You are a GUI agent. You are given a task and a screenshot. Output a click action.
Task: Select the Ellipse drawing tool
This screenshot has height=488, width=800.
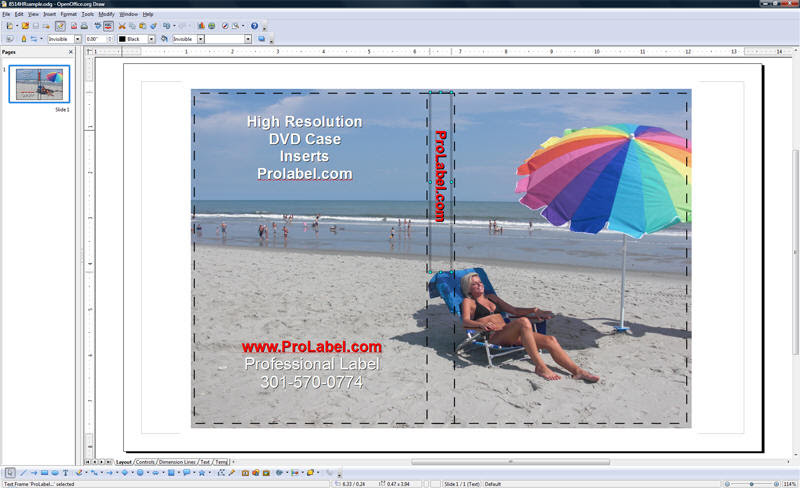click(x=55, y=473)
